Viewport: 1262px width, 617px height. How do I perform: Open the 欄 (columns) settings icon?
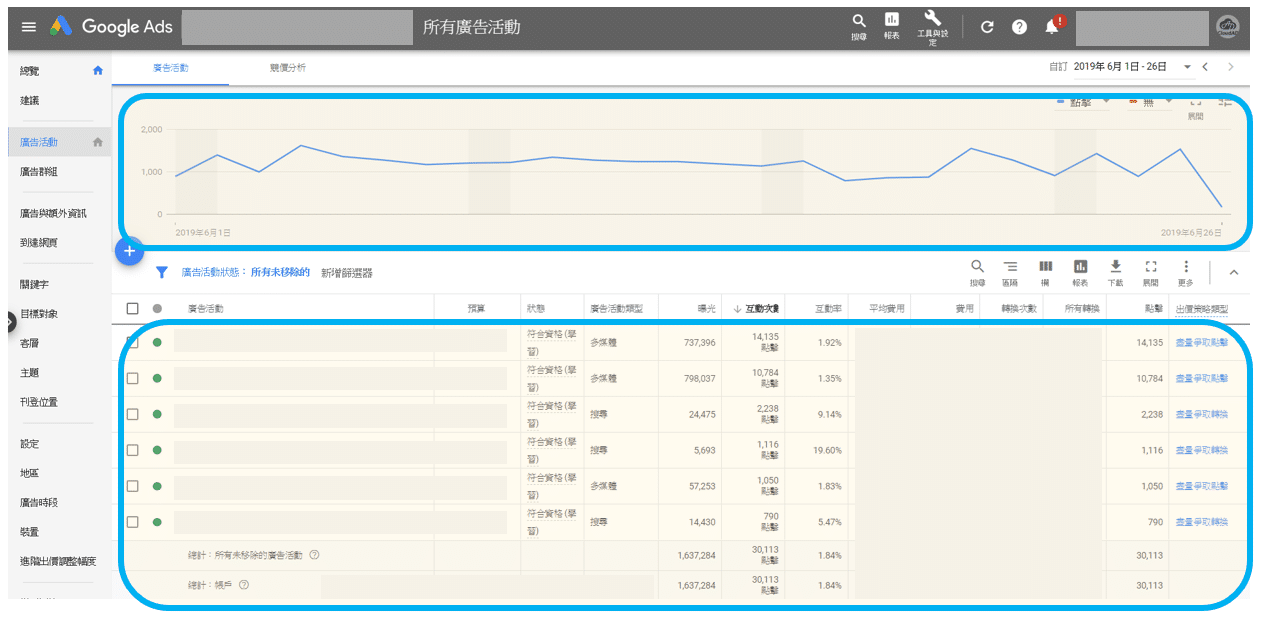pos(1046,267)
